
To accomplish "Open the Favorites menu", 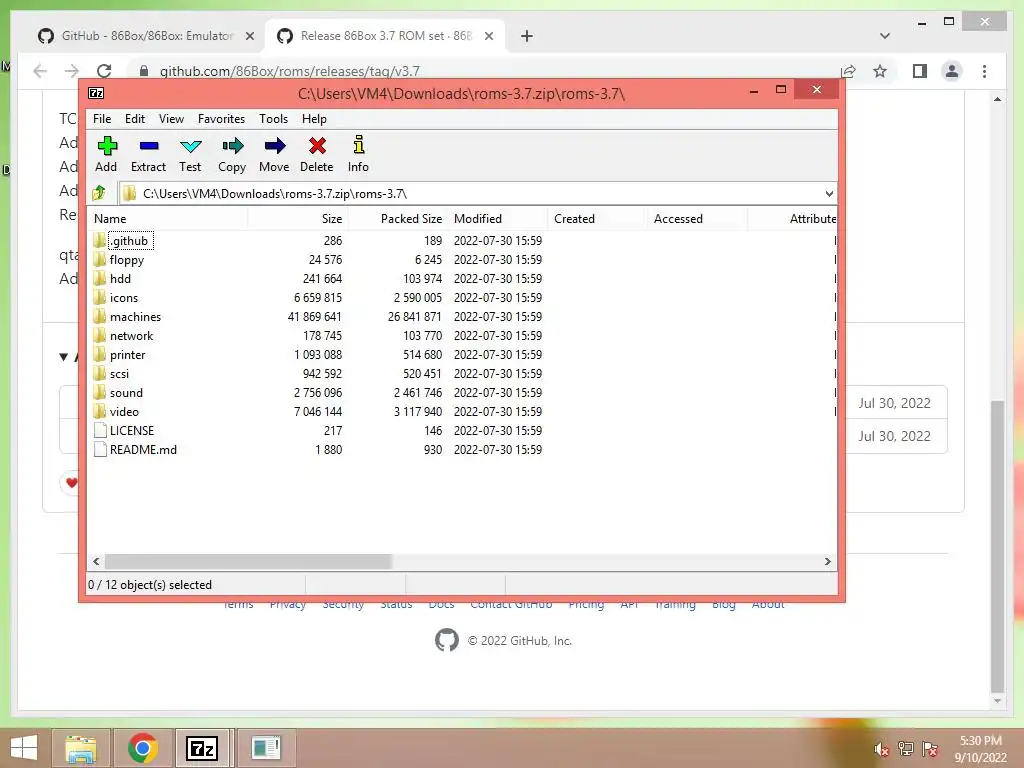I will [x=221, y=119].
